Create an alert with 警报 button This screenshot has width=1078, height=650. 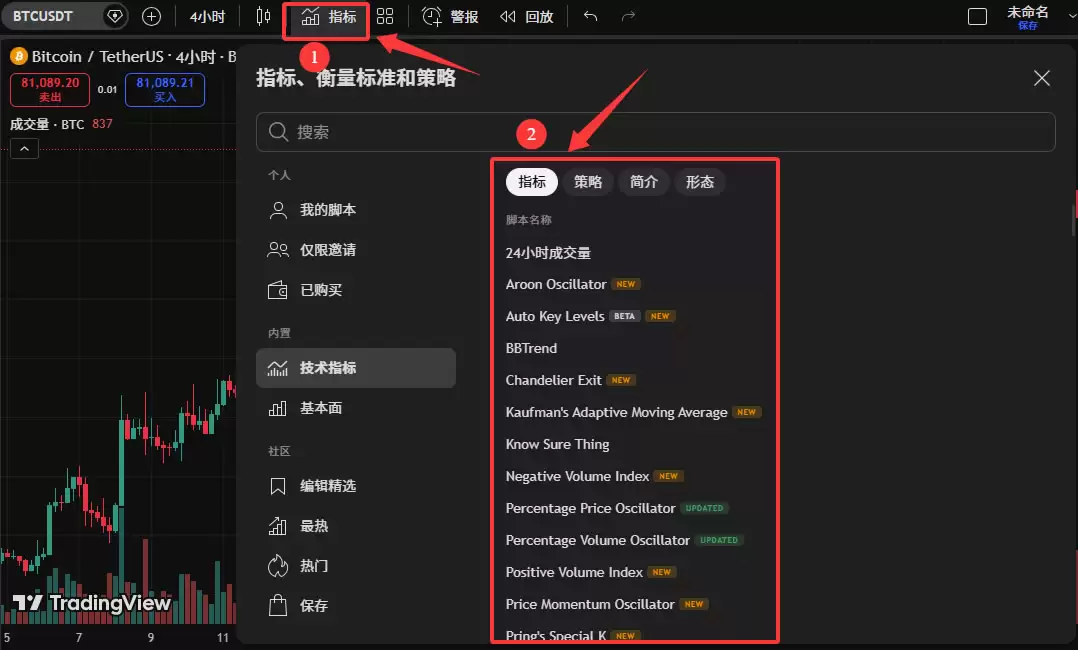coord(450,17)
